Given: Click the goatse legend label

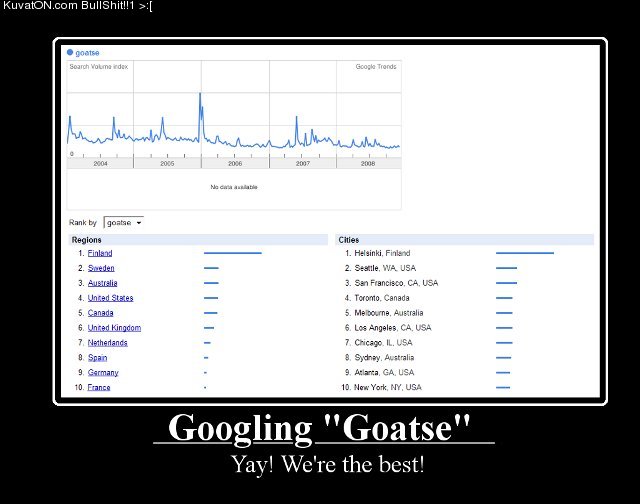Looking at the screenshot, I should point(87,53).
